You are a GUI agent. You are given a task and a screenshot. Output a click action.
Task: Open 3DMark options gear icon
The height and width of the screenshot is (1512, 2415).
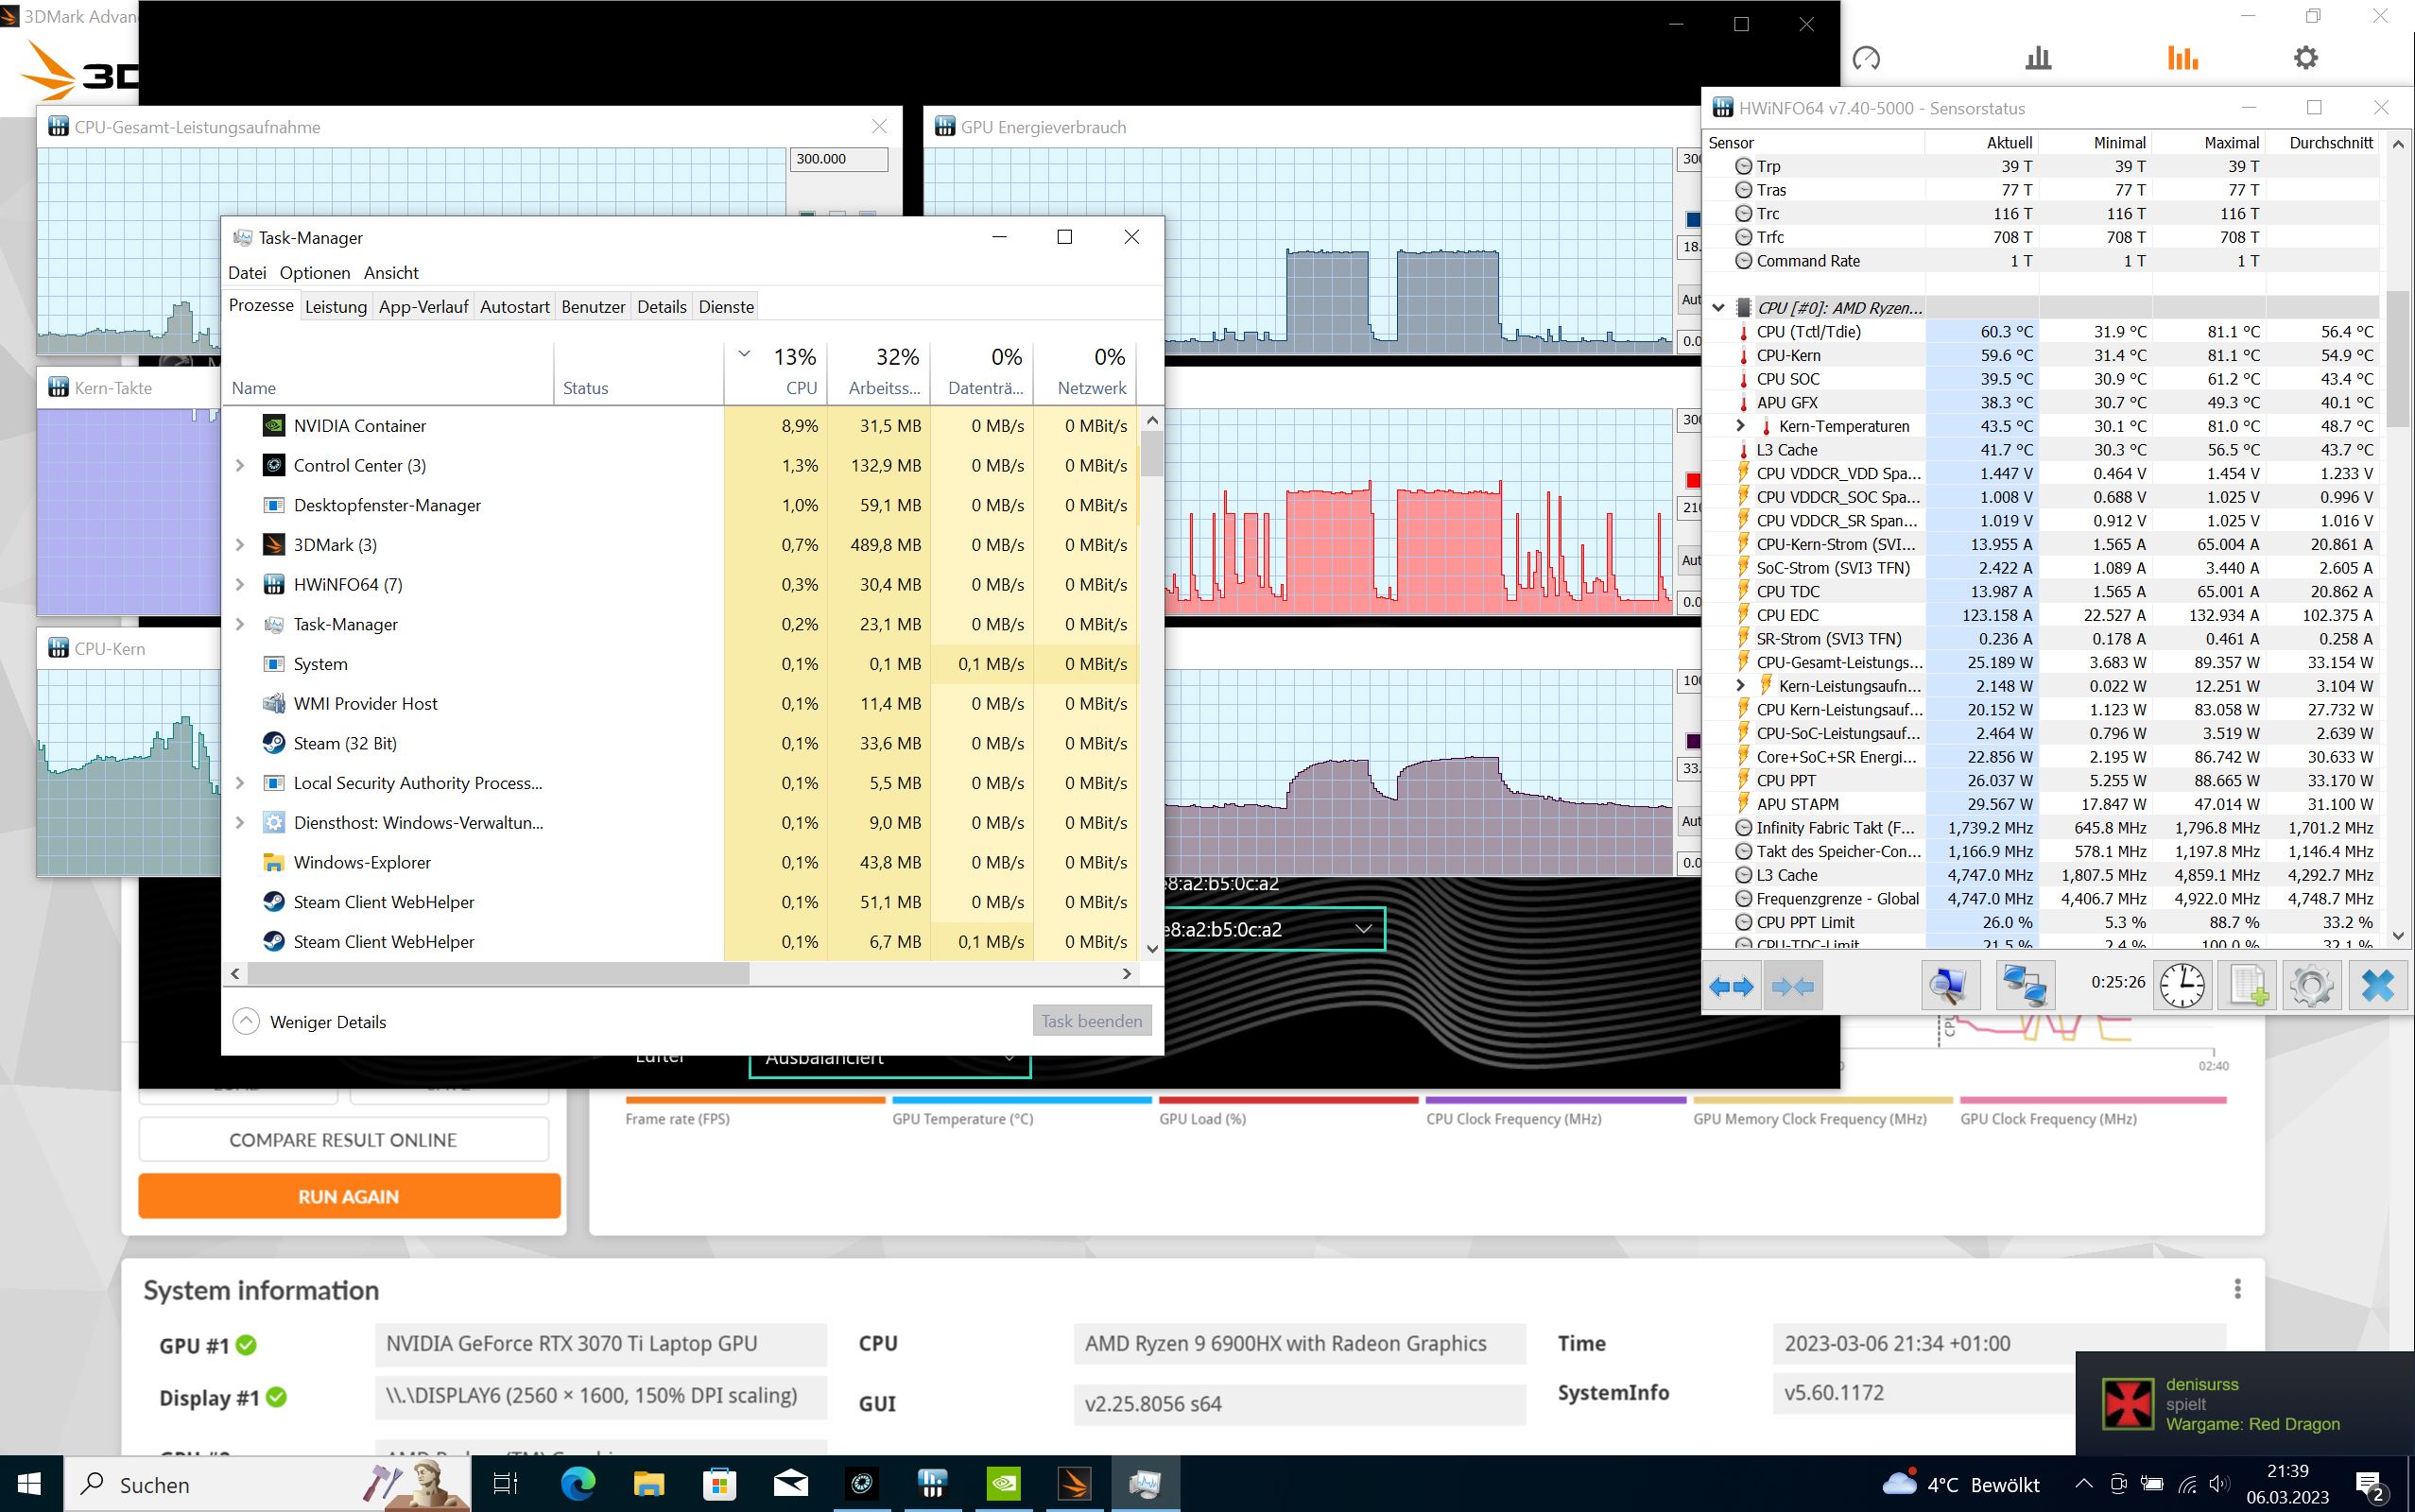[2305, 58]
